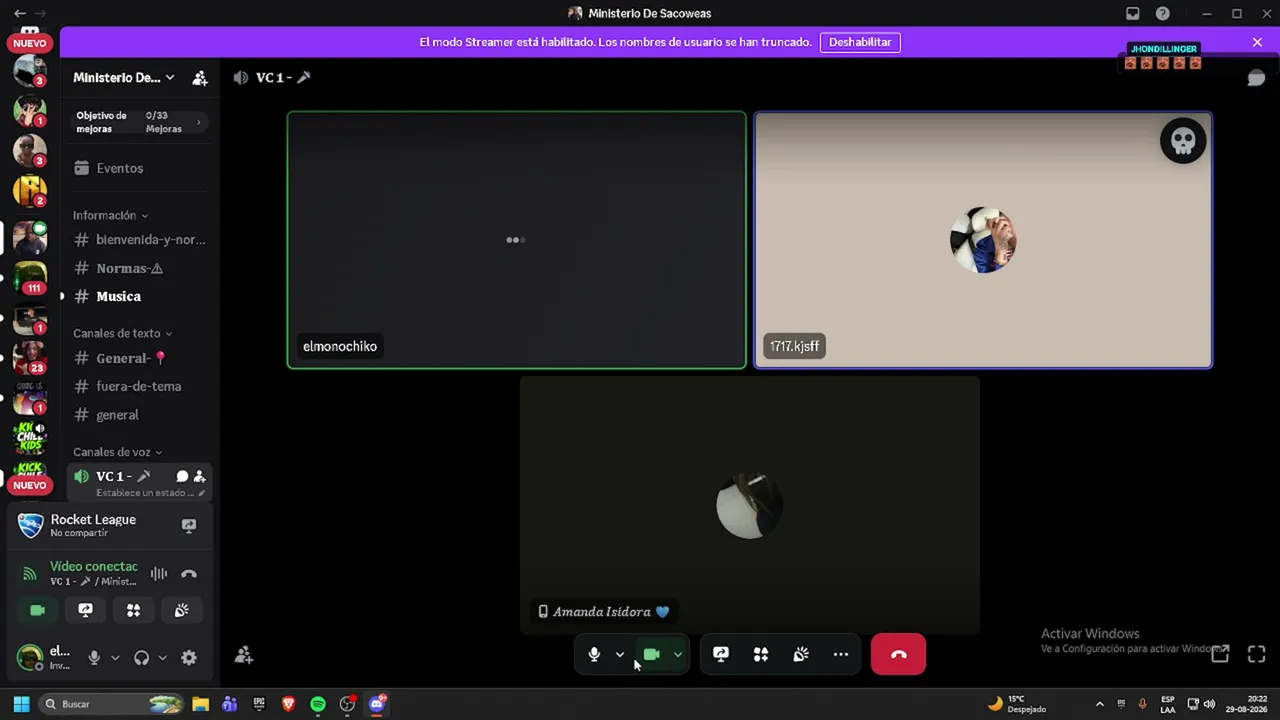1280x720 pixels.
Task: Collapse the Canales de voz category
Action: 117,452
